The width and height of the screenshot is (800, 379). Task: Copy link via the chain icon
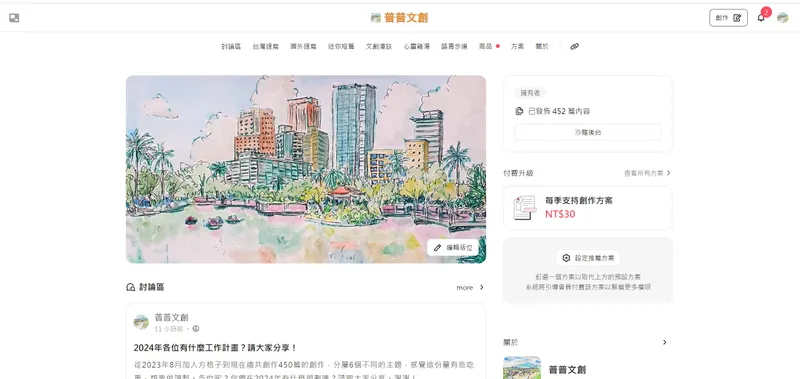[574, 46]
